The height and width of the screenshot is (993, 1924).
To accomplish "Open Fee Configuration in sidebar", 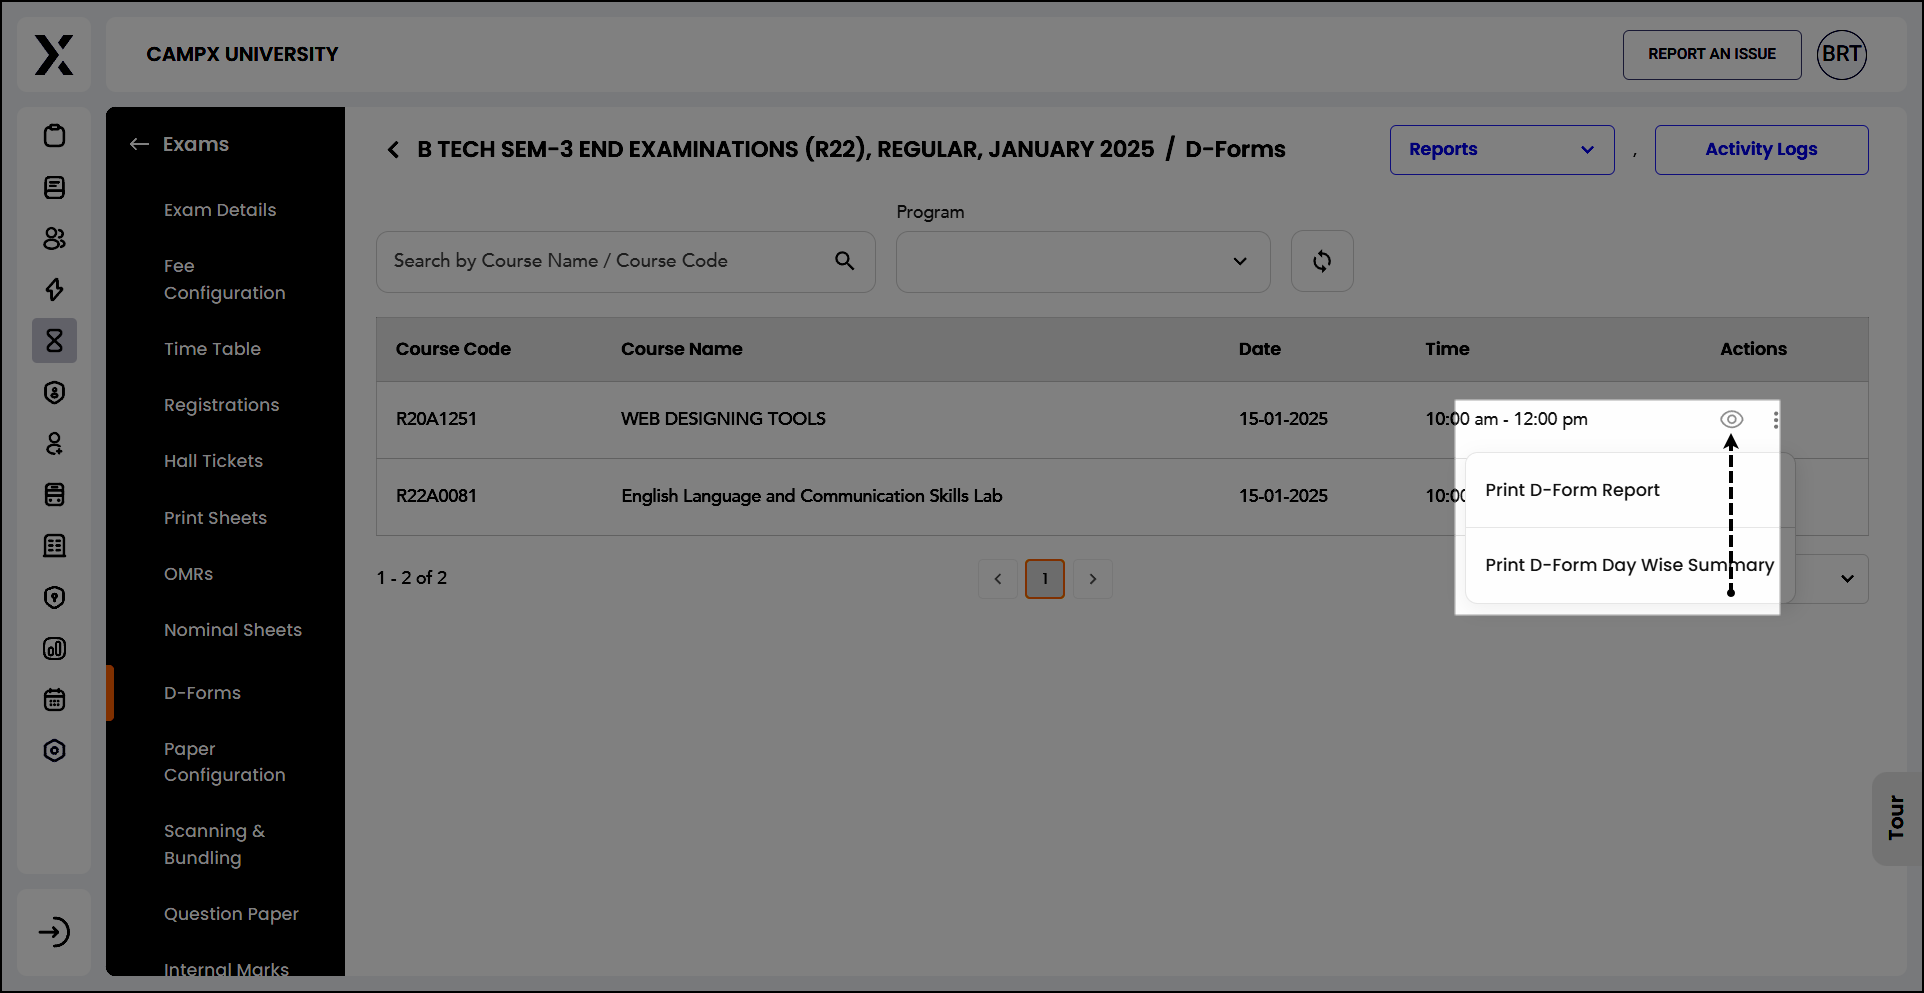I will (225, 279).
